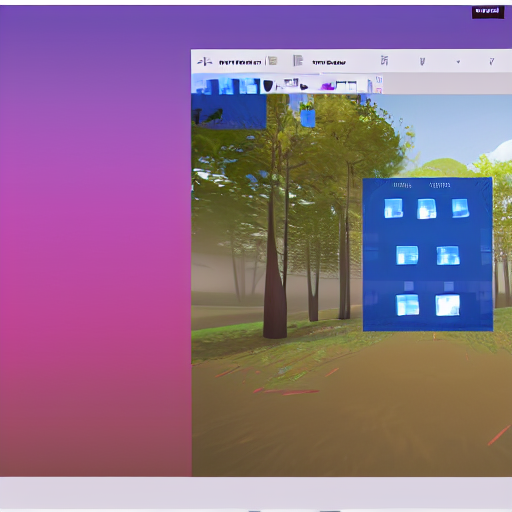Screen dimensions: 512x512
Task: Click the right tile in blue panel top row
Action: point(460,208)
